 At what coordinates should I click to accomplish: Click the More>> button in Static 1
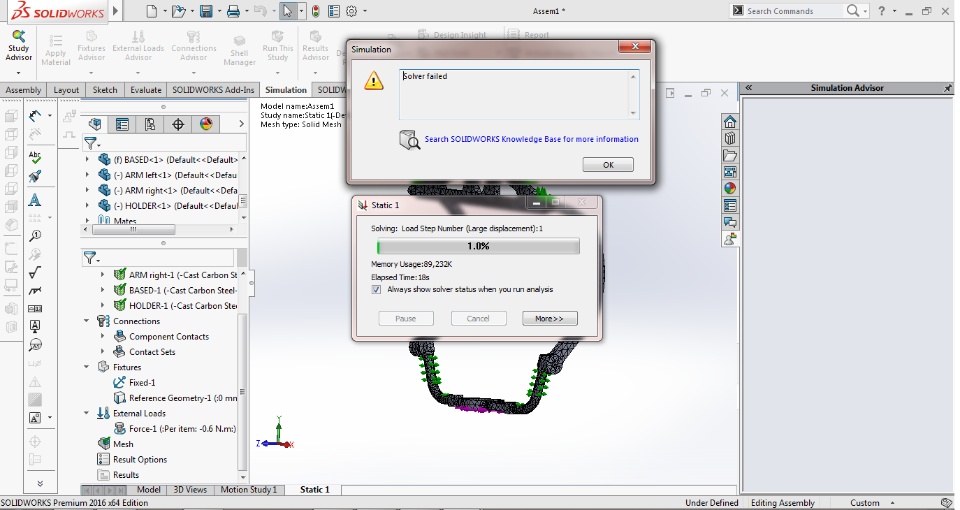pos(549,318)
